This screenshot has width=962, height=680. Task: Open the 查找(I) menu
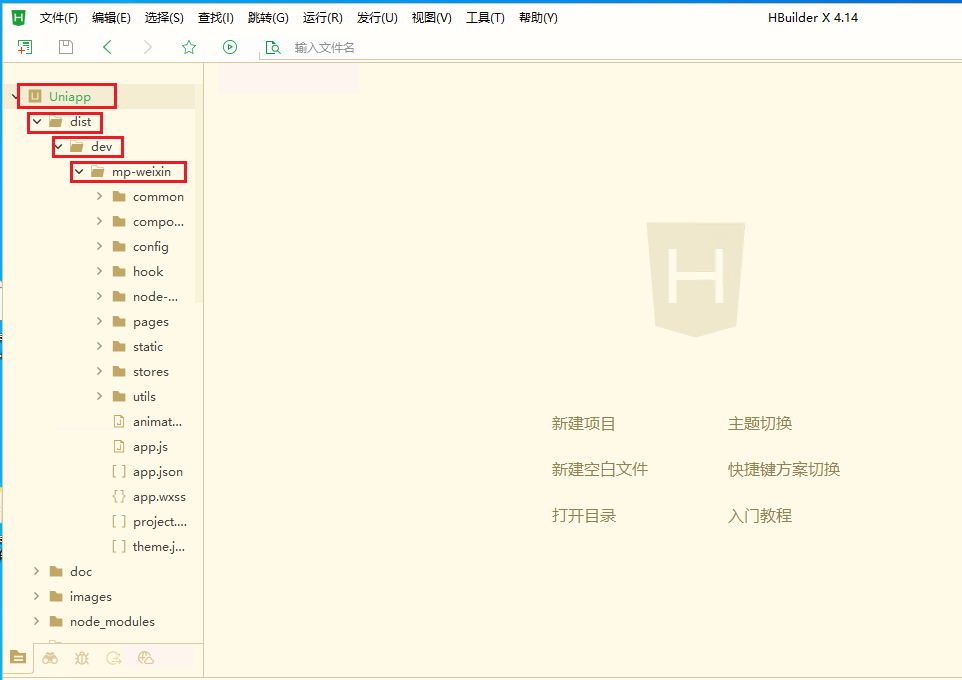point(215,18)
